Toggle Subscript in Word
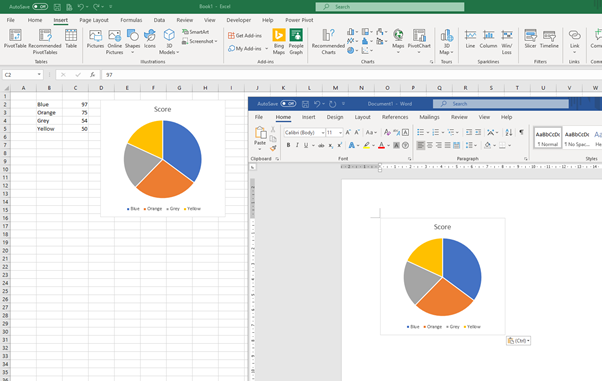Viewport: 602px width, 381px height. point(331,145)
